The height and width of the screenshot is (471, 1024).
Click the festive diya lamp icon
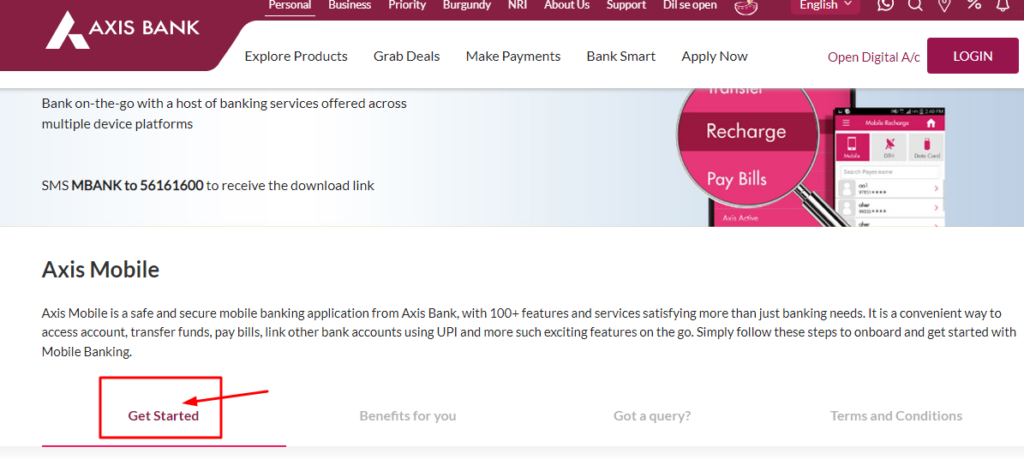(746, 6)
